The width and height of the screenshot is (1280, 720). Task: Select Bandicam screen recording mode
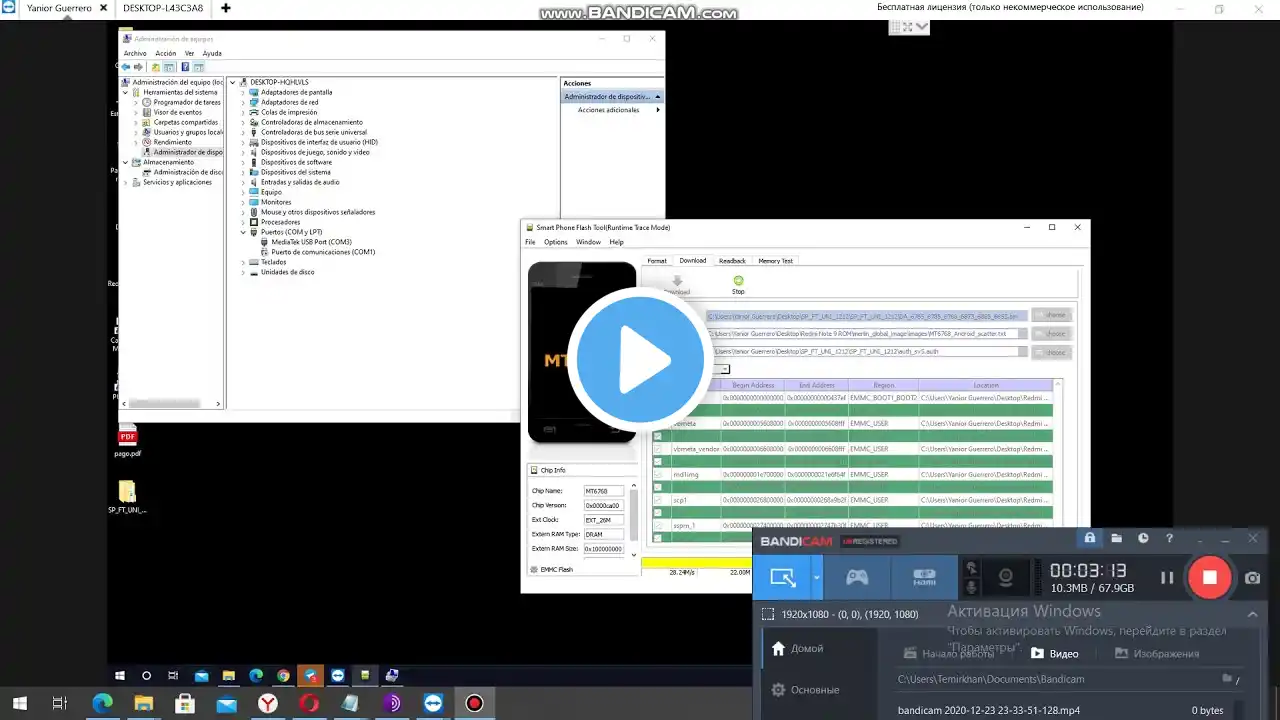pos(783,577)
